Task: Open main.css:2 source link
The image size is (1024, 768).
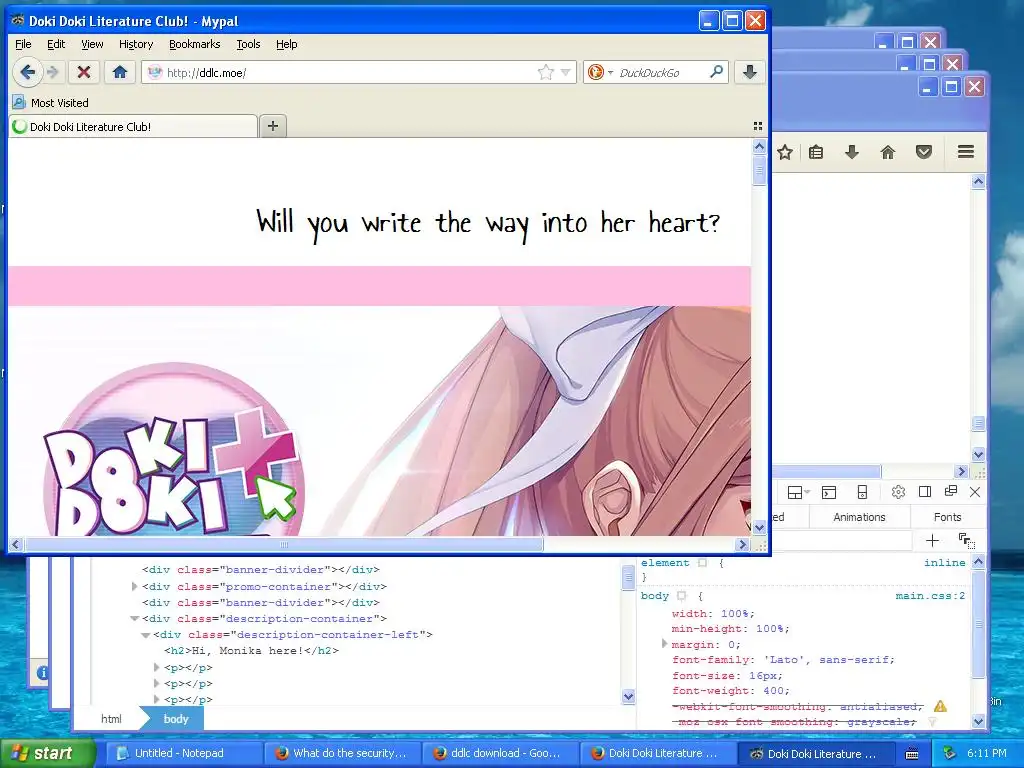Action: point(930,596)
